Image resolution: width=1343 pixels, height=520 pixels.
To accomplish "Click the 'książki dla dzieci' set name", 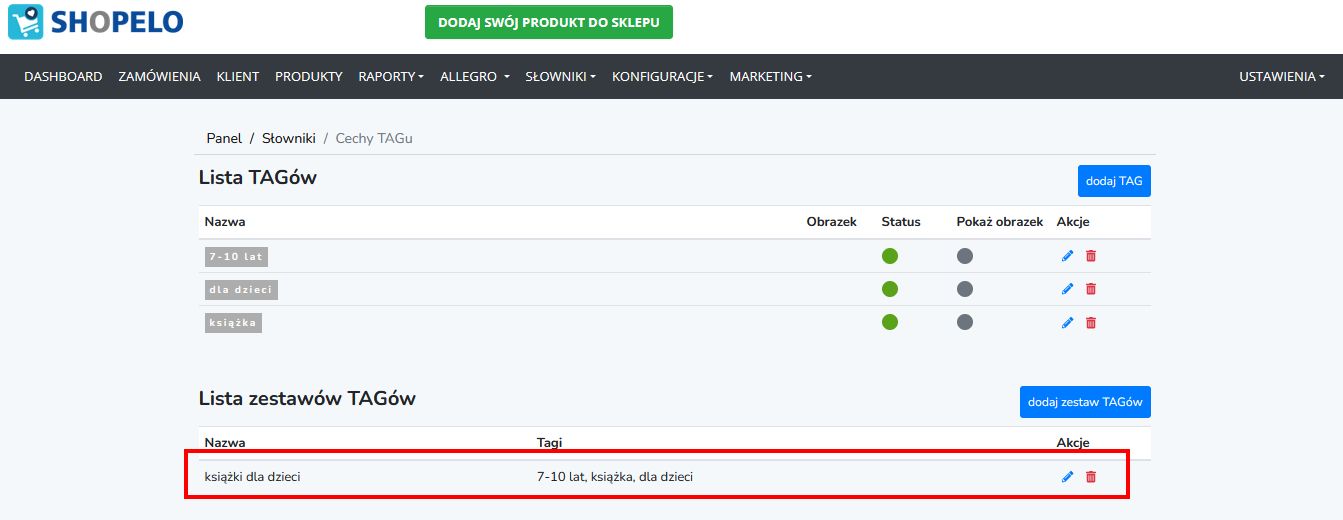I will 253,477.
